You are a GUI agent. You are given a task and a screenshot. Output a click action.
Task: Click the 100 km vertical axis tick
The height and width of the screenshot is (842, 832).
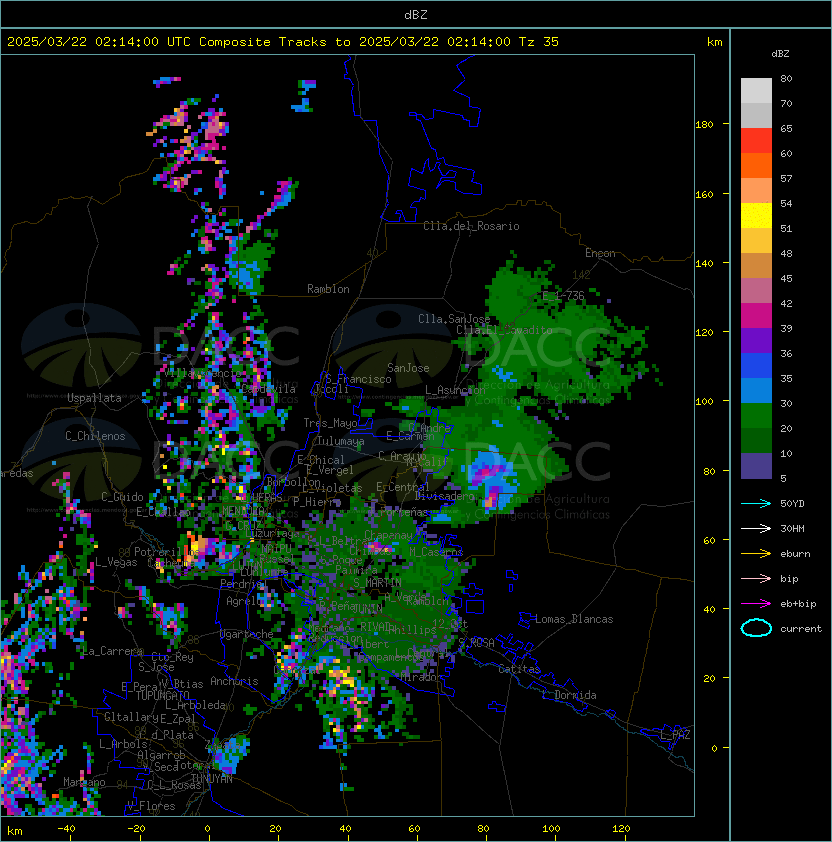pos(704,402)
